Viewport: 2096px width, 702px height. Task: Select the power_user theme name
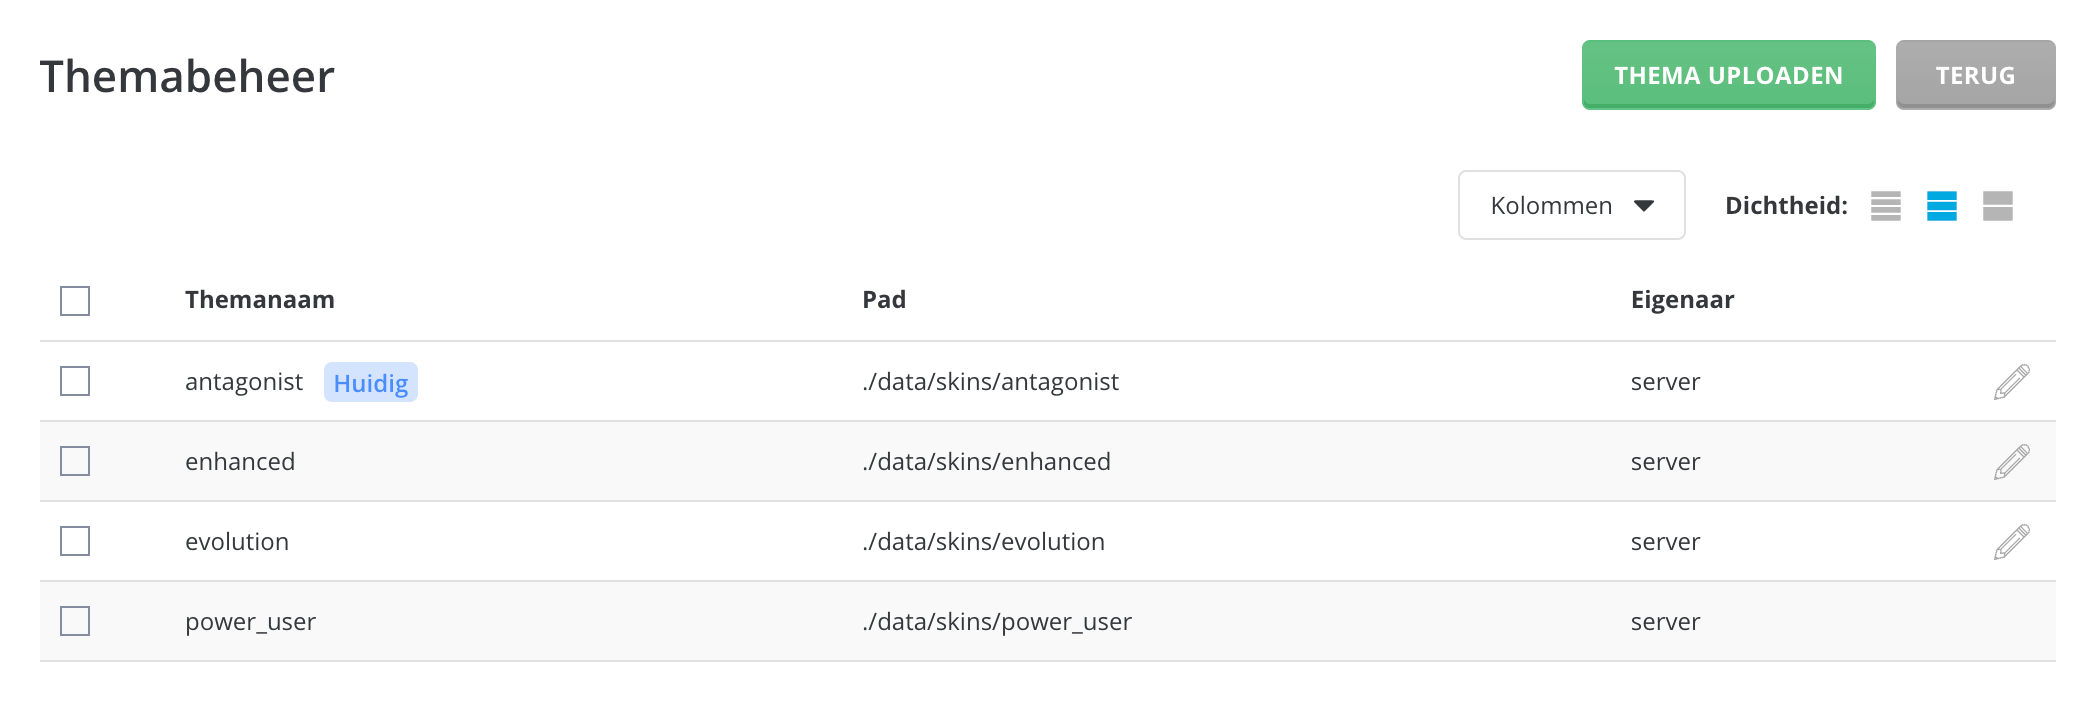pos(250,622)
